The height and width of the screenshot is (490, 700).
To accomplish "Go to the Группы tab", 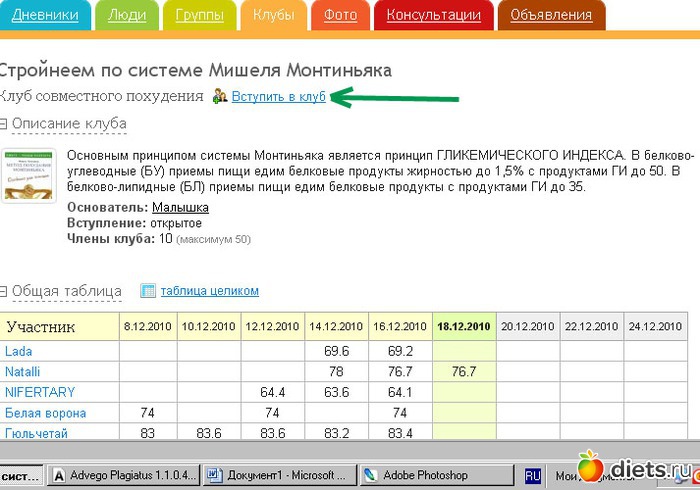I will [199, 15].
